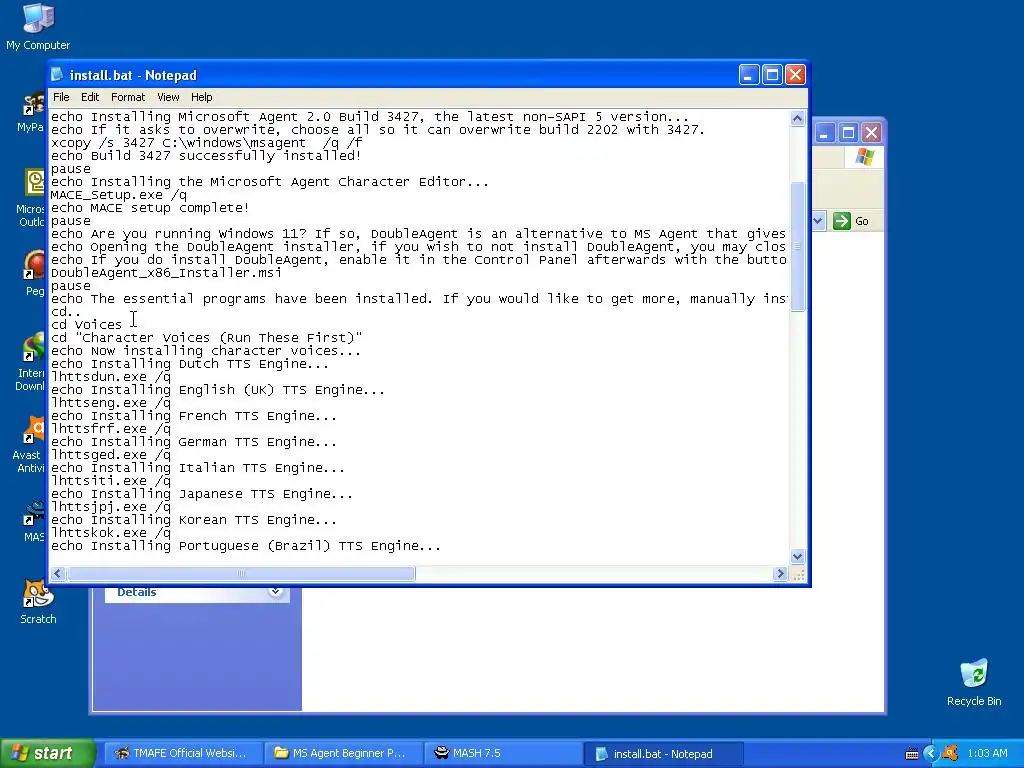Open My Computer desktop icon

click(x=38, y=27)
